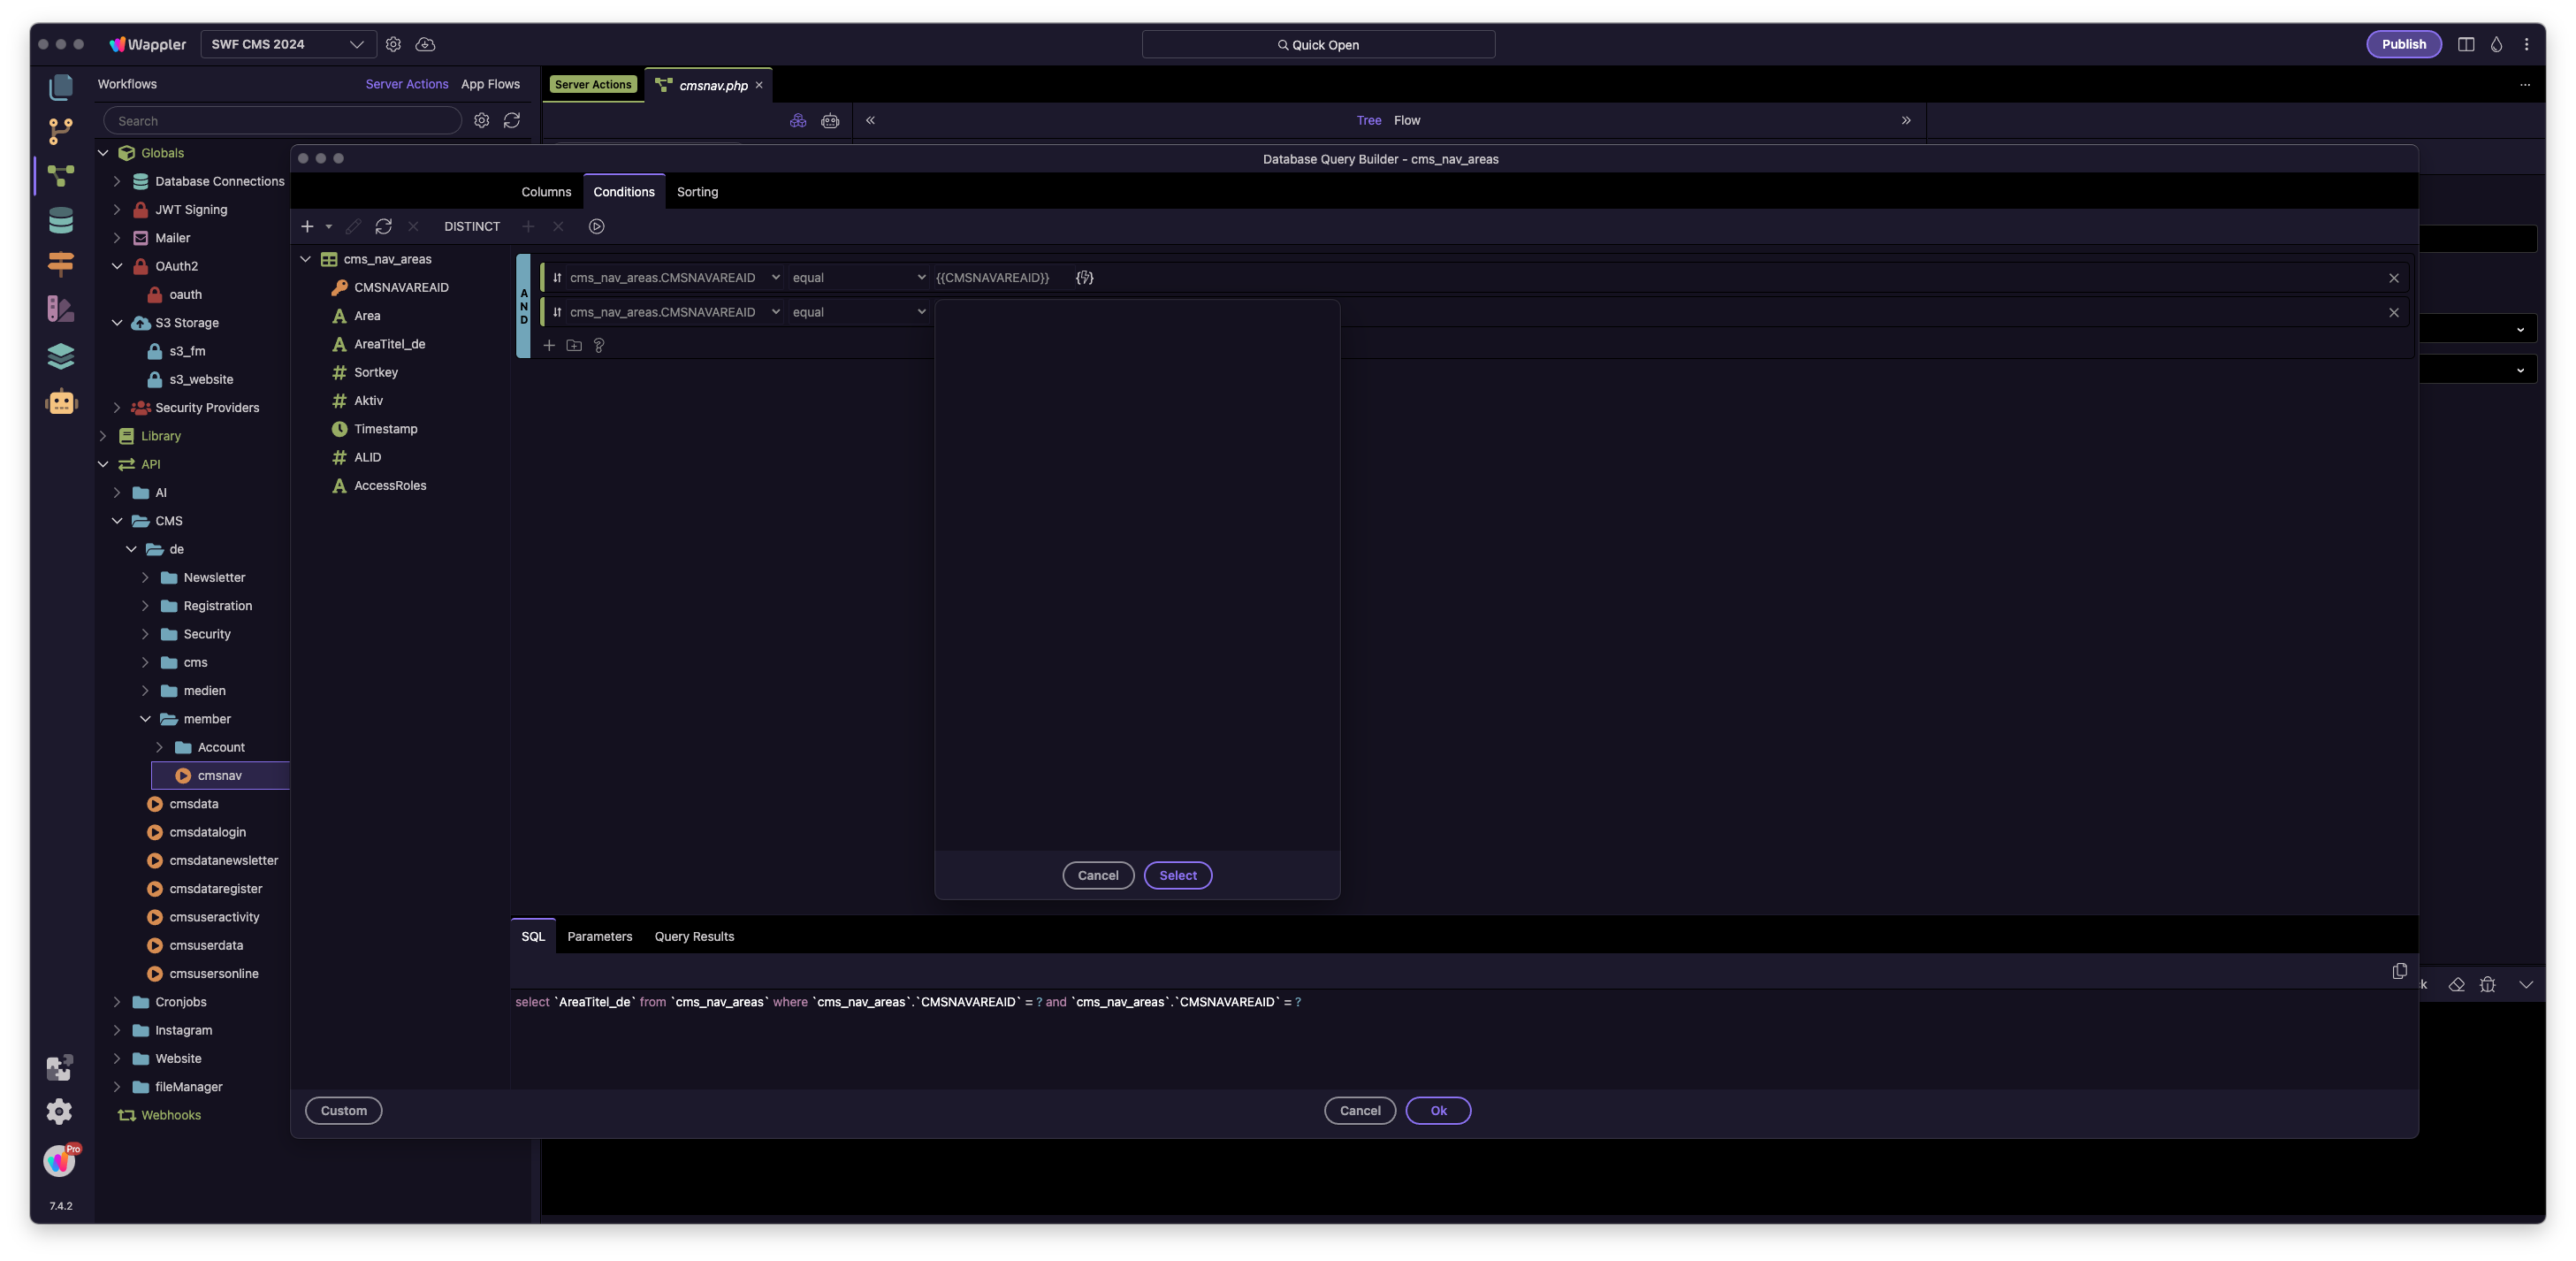This screenshot has width=2576, height=1261.
Task: Switch workflow view to Flow
Action: (x=1406, y=121)
